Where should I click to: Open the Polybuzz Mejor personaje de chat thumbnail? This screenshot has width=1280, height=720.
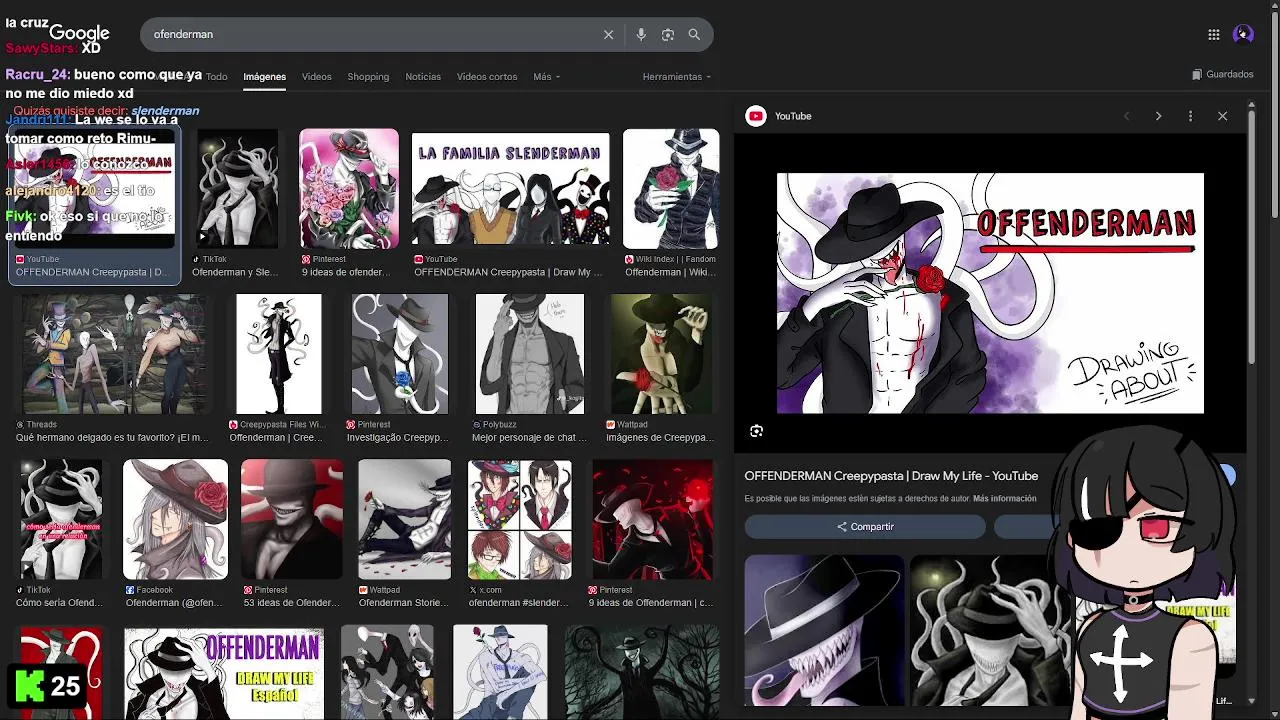pos(530,354)
